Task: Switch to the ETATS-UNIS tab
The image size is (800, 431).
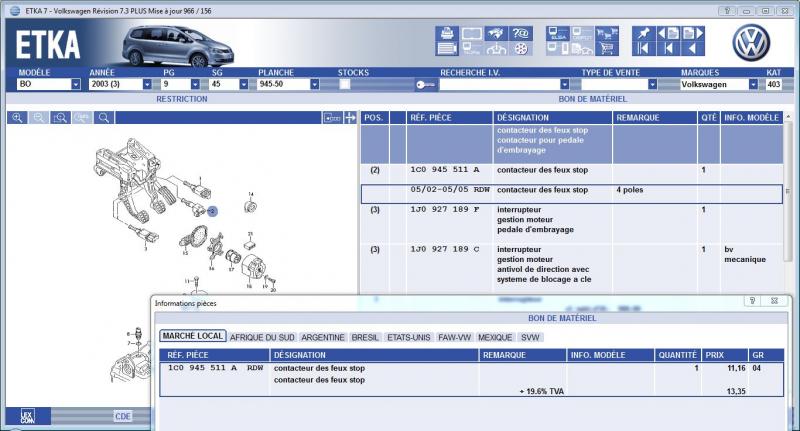Action: [409, 338]
